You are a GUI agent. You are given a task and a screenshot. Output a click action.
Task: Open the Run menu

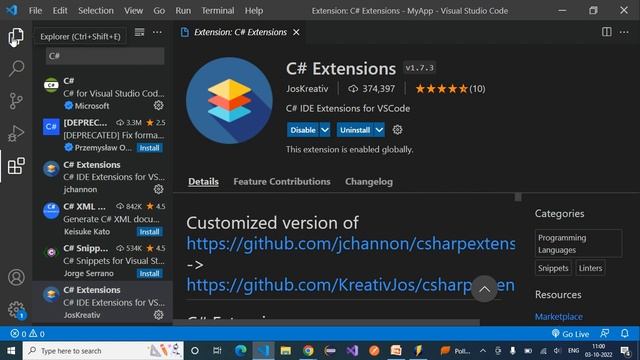[183, 11]
